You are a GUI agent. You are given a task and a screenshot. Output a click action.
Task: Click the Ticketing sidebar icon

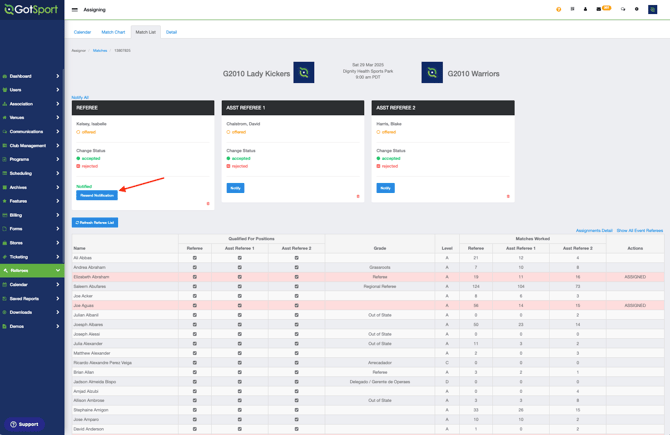5,257
